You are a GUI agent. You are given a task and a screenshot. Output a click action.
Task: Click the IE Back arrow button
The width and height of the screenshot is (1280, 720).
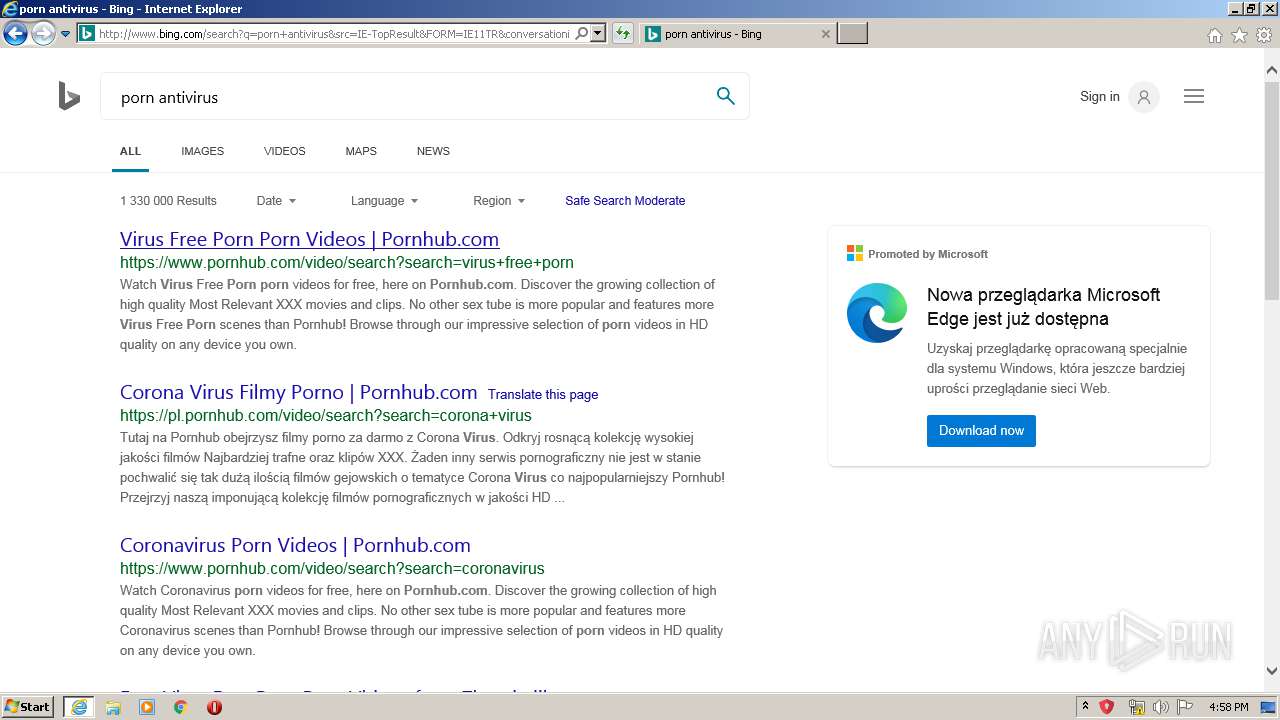[15, 33]
